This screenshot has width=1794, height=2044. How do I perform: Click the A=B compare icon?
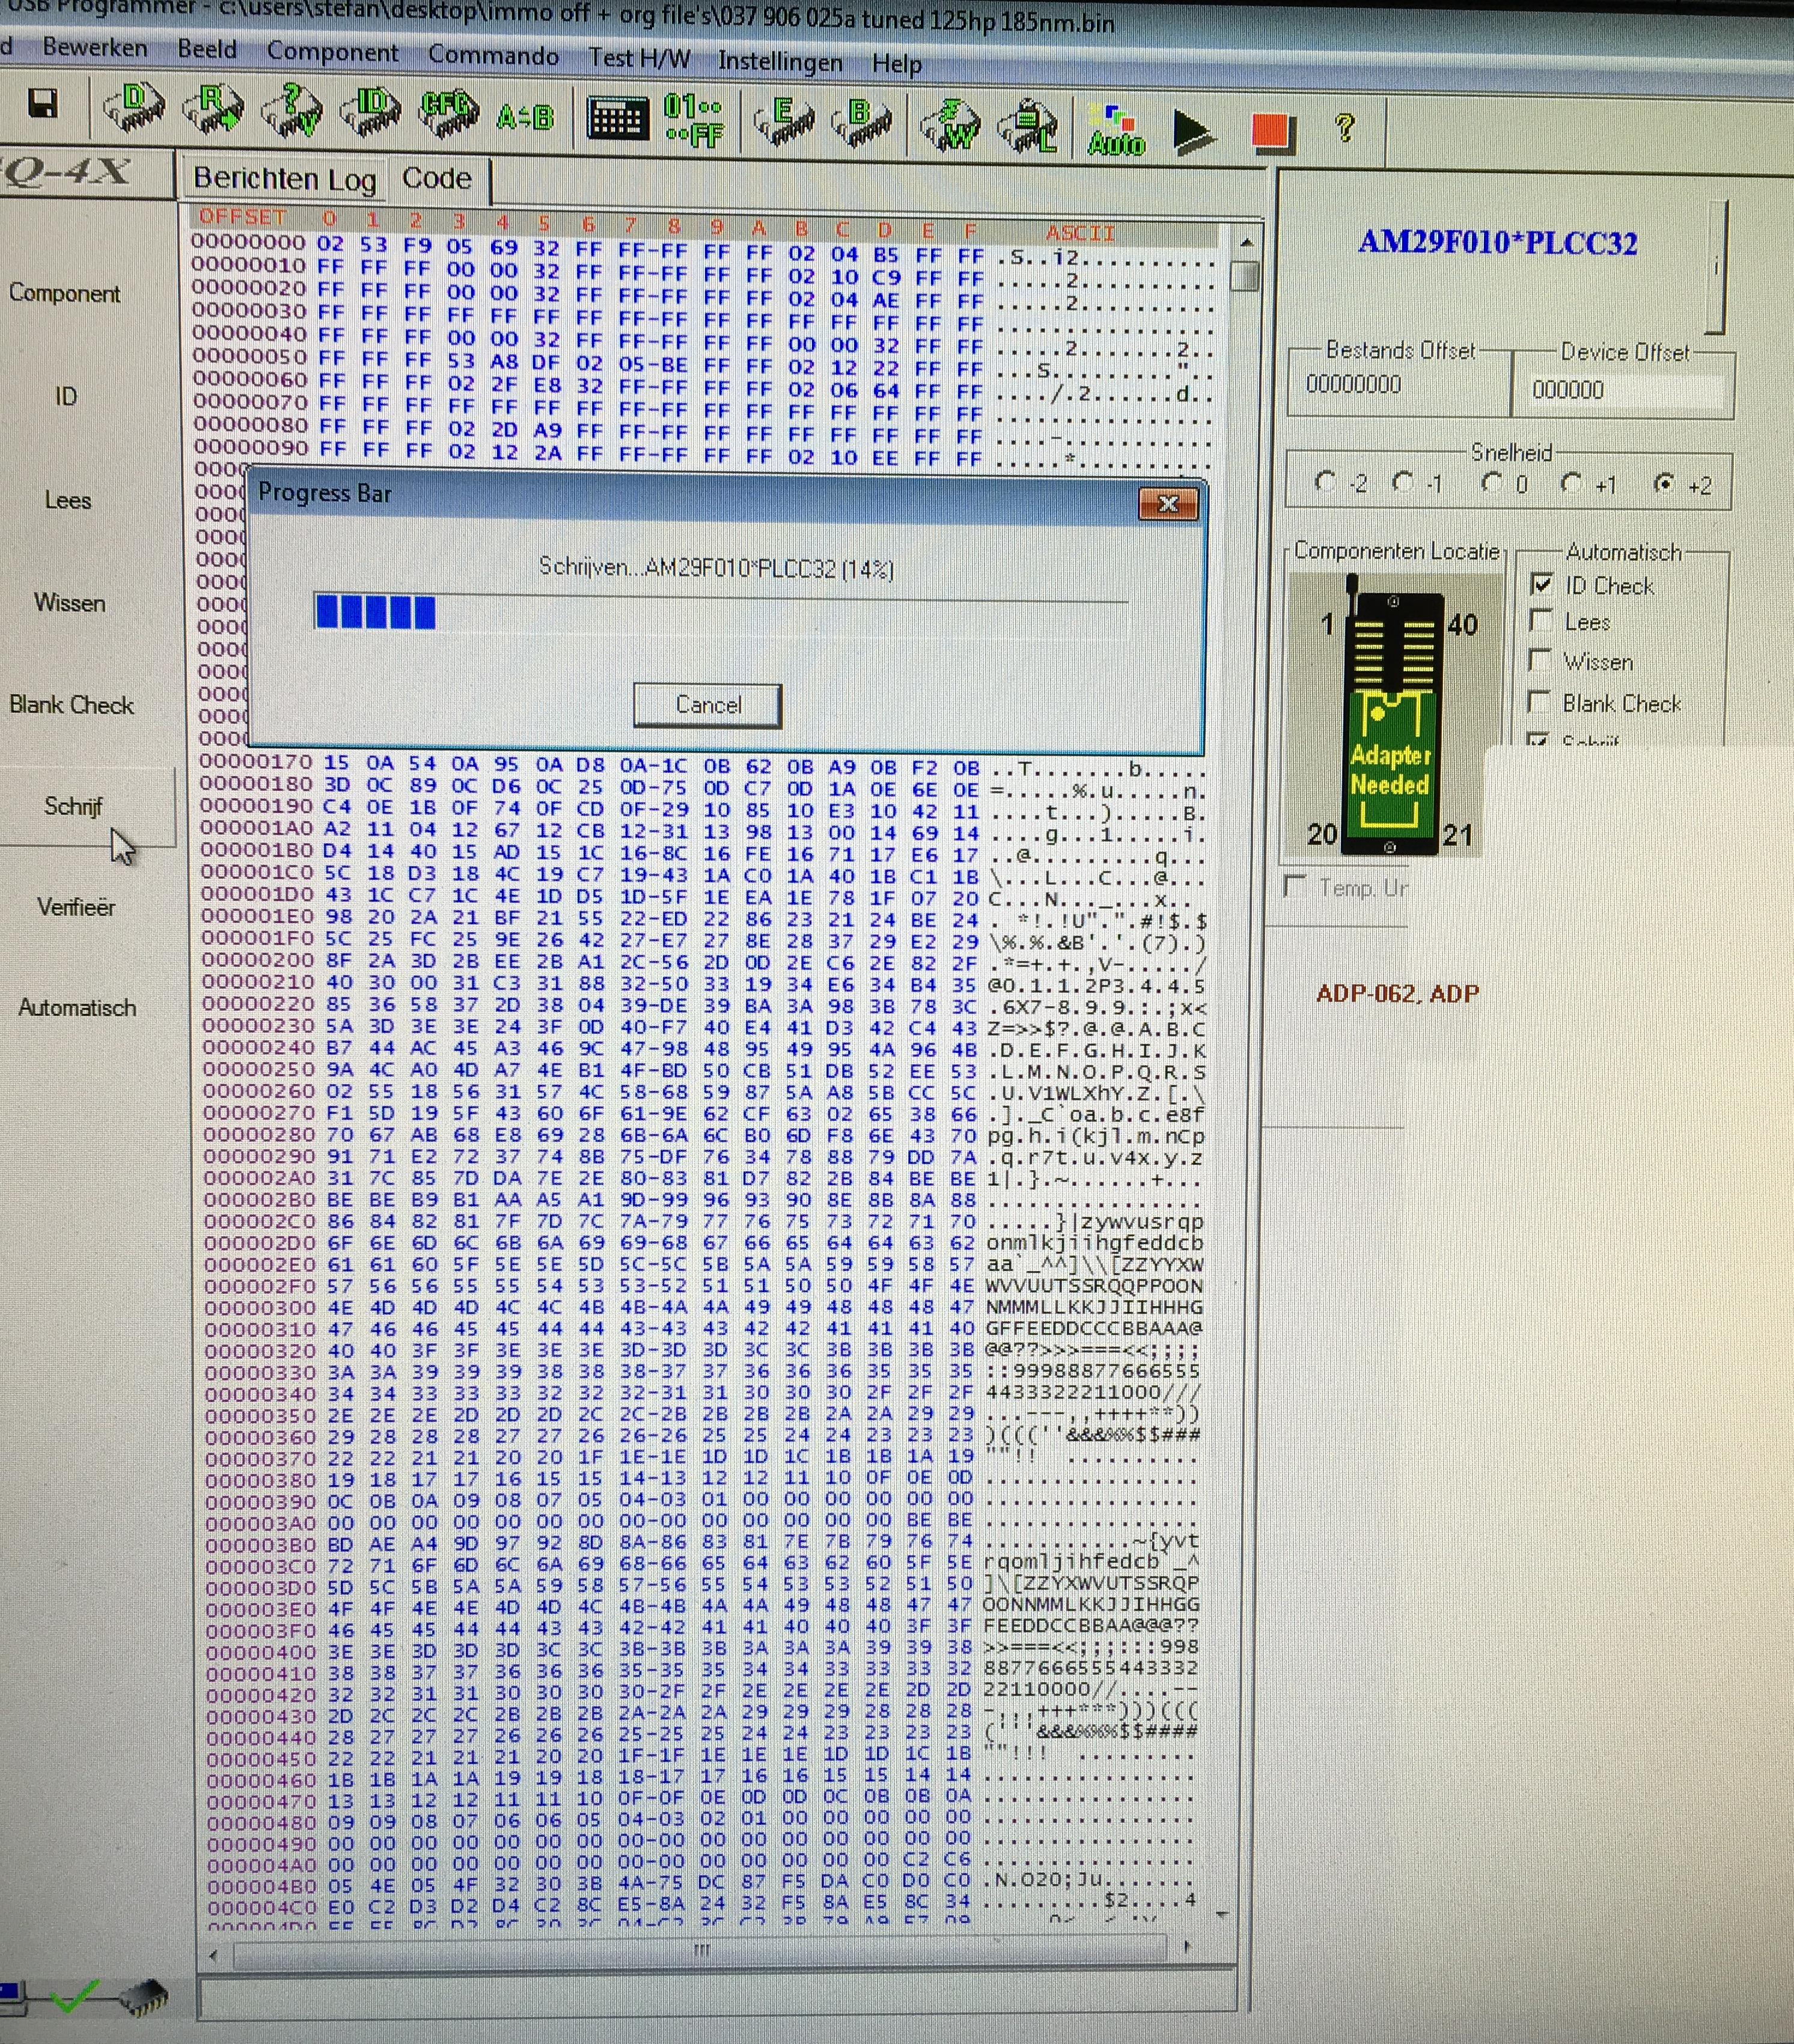tap(525, 118)
